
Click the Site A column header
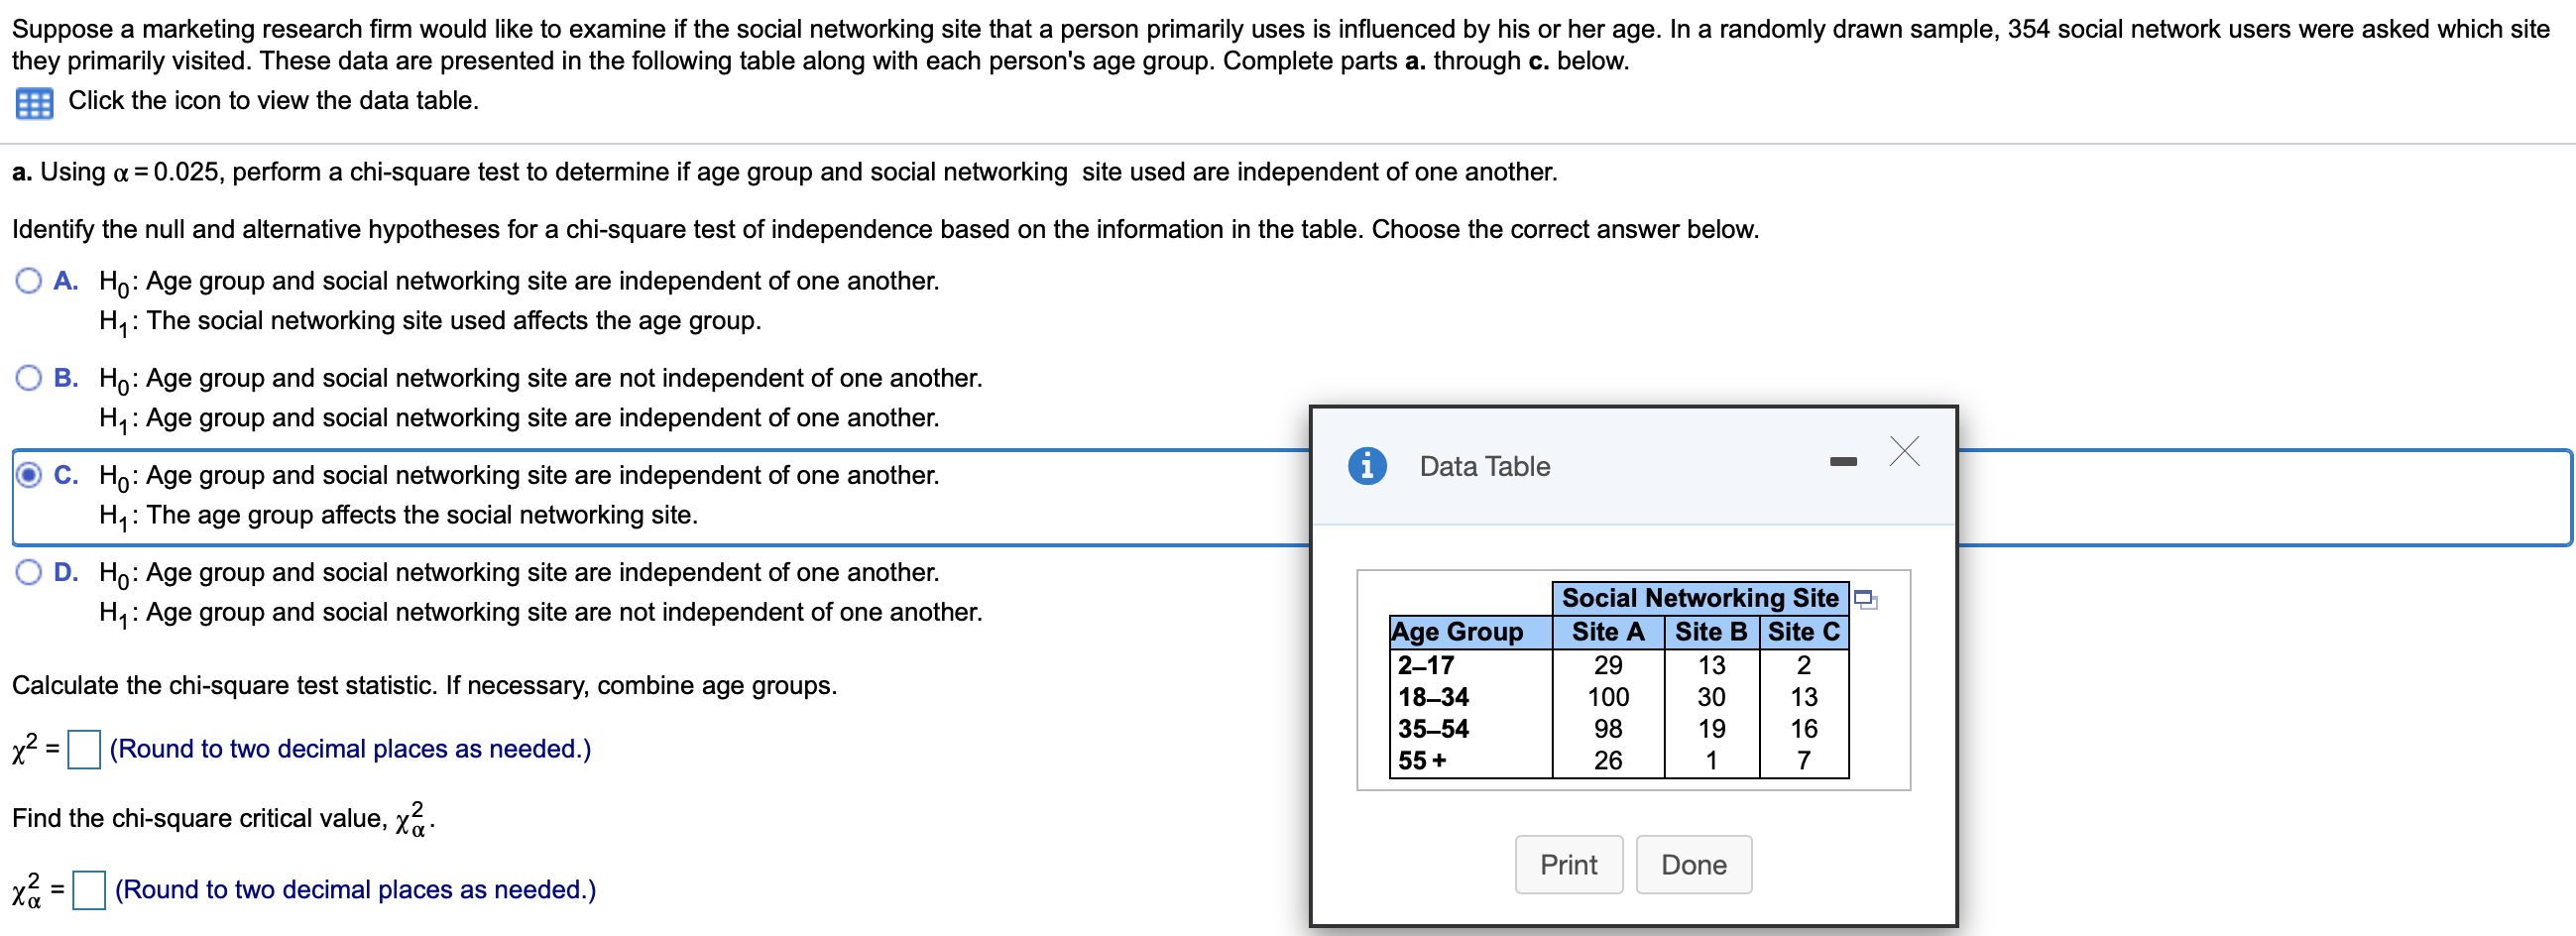coord(1607,632)
